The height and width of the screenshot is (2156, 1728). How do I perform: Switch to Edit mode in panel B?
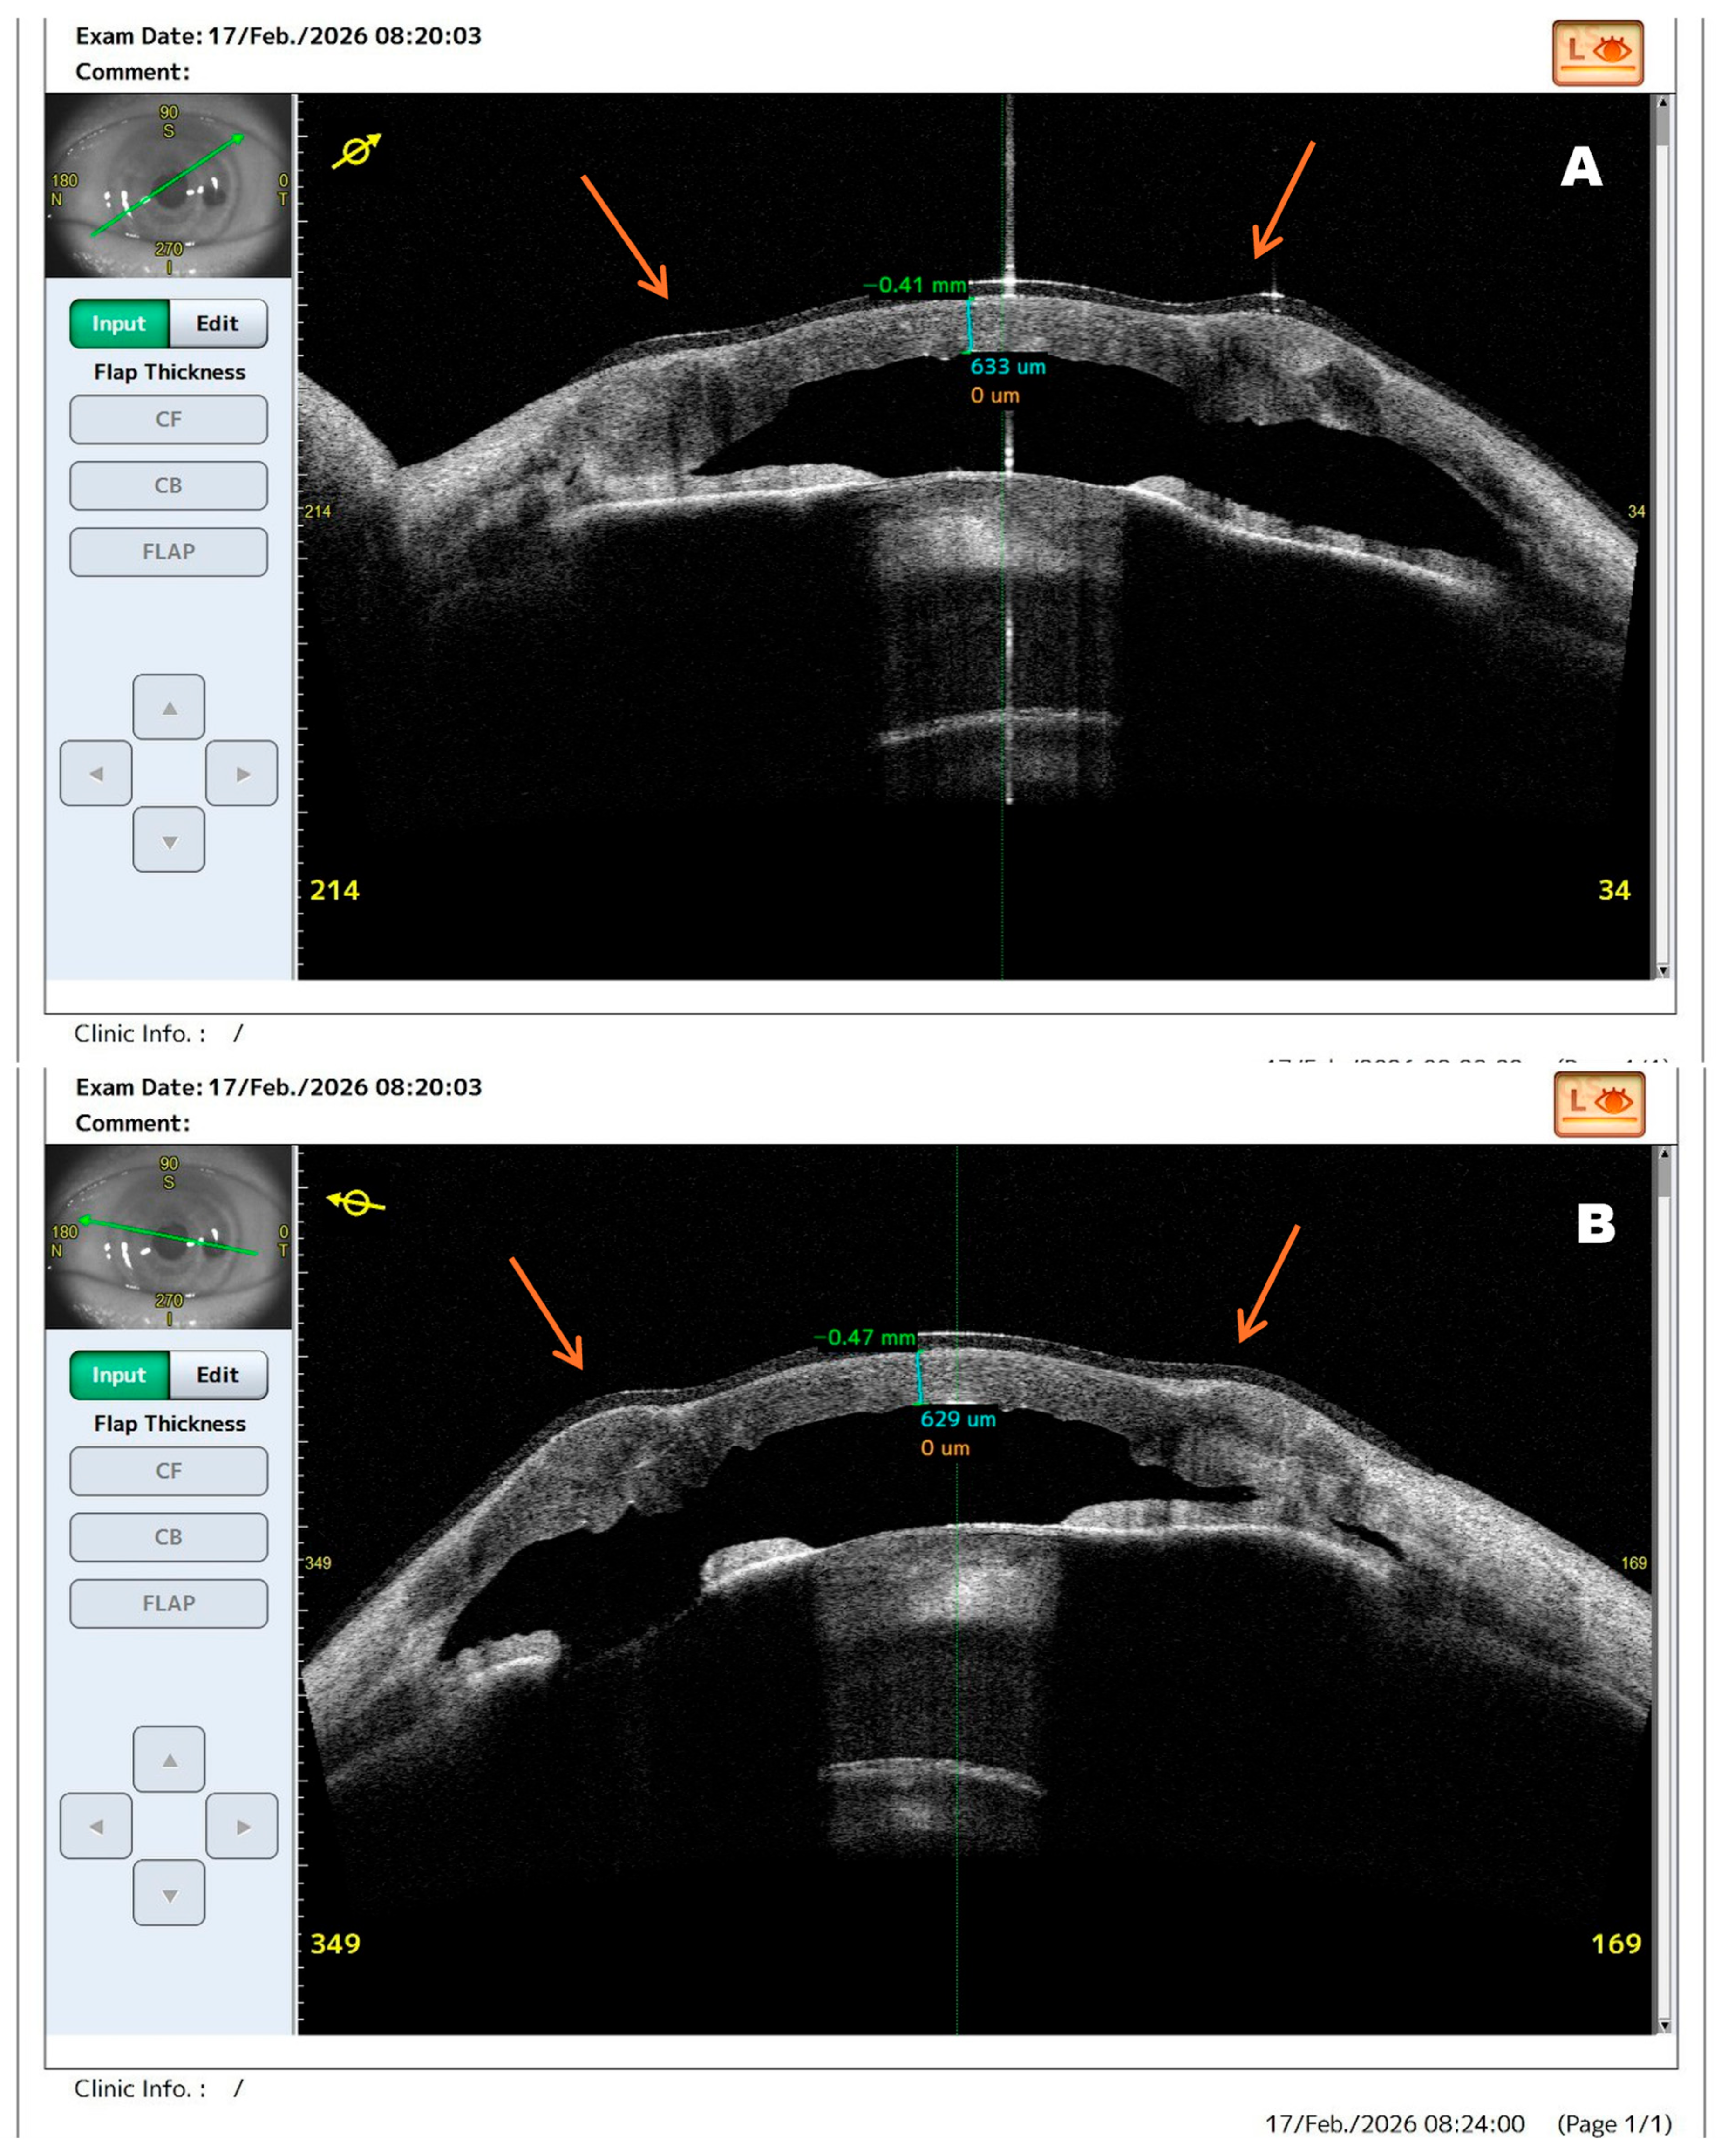[218, 1375]
